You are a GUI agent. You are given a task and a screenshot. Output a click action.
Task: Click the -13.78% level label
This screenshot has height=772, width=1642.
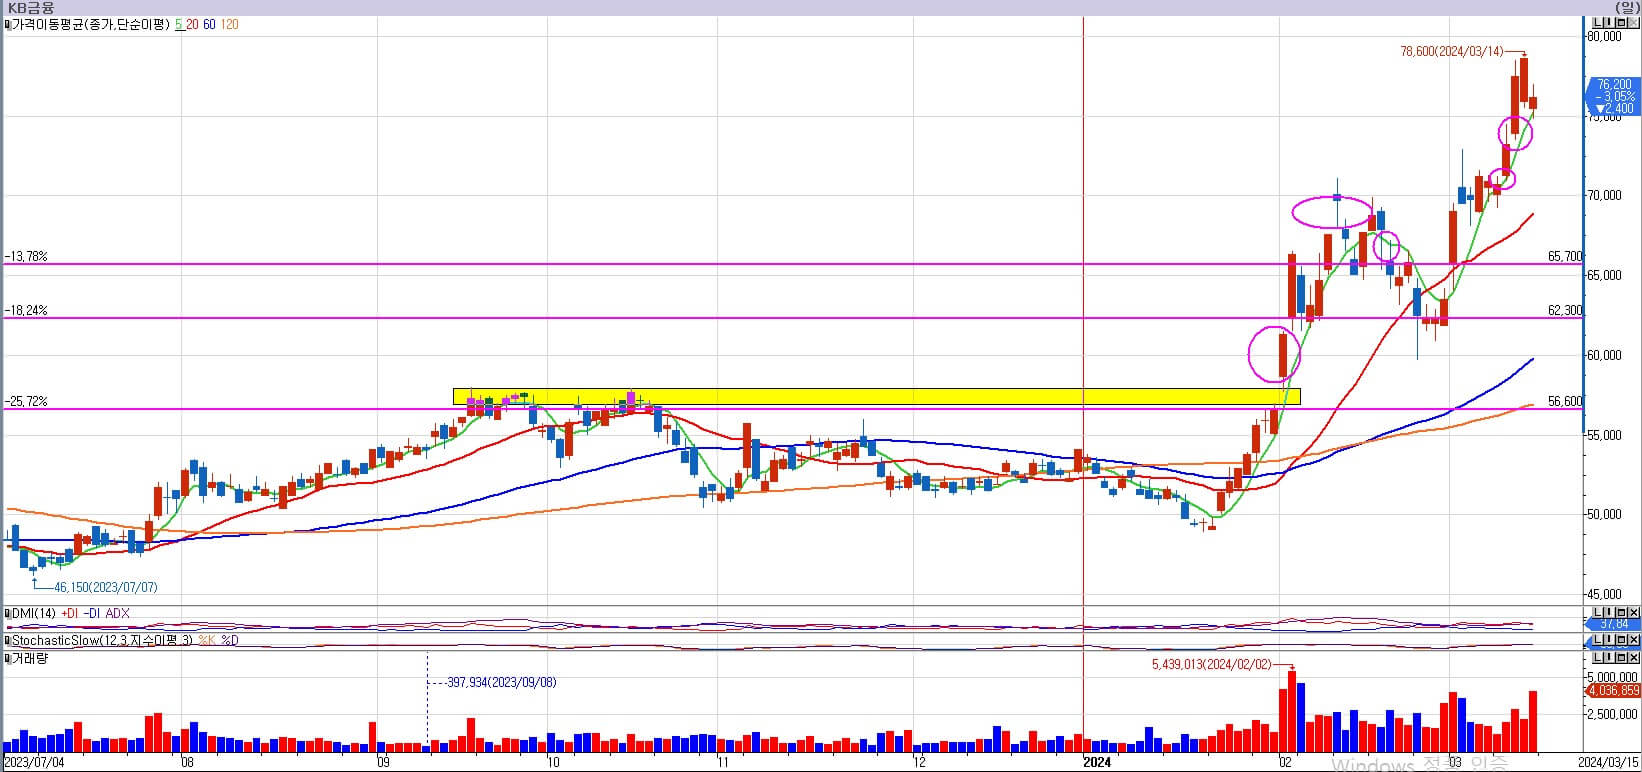(25, 257)
